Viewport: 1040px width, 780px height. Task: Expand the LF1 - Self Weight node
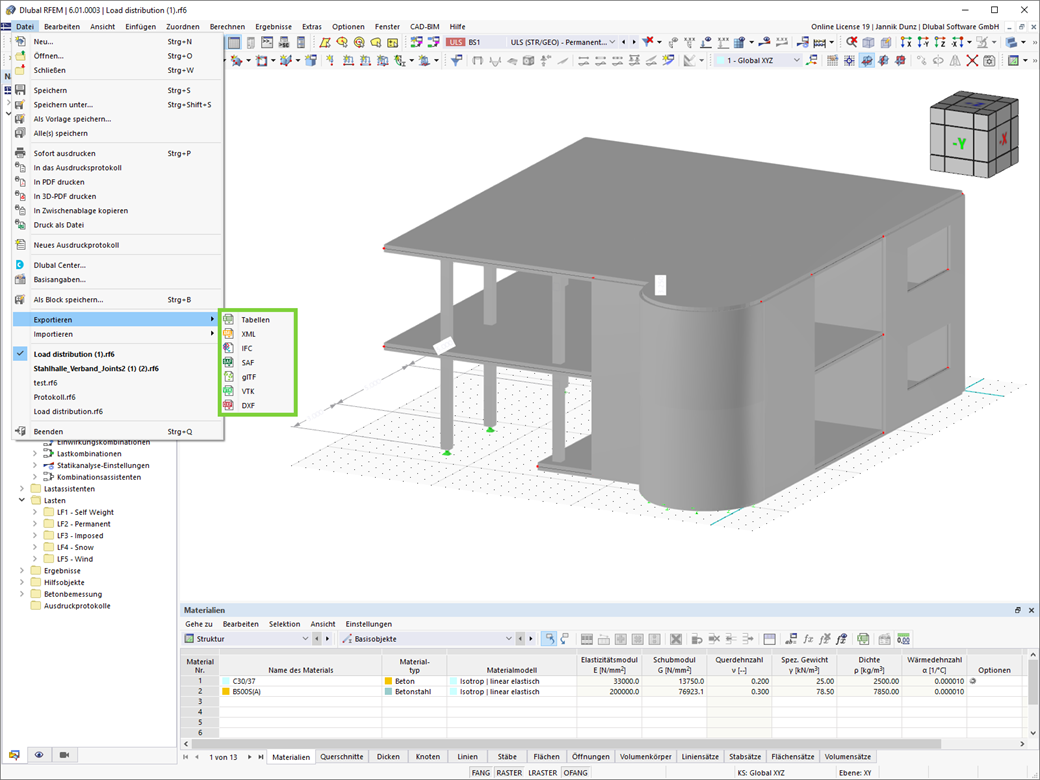(x=35, y=512)
